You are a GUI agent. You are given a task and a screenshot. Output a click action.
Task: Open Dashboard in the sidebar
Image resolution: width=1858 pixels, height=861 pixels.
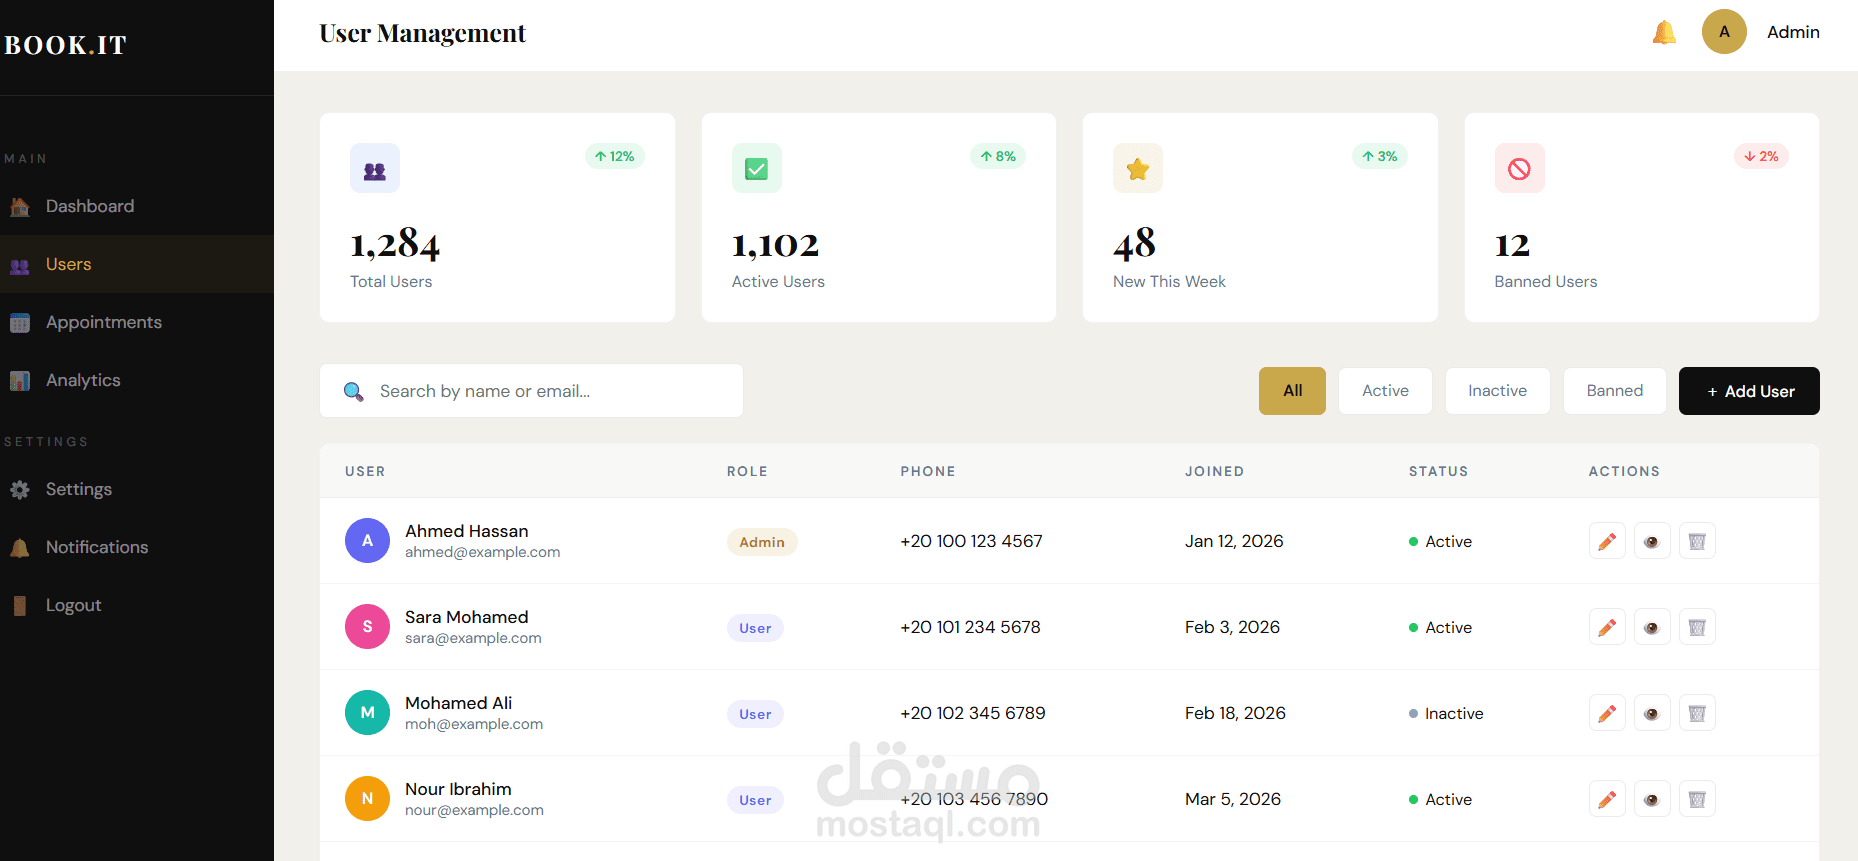coord(137,206)
